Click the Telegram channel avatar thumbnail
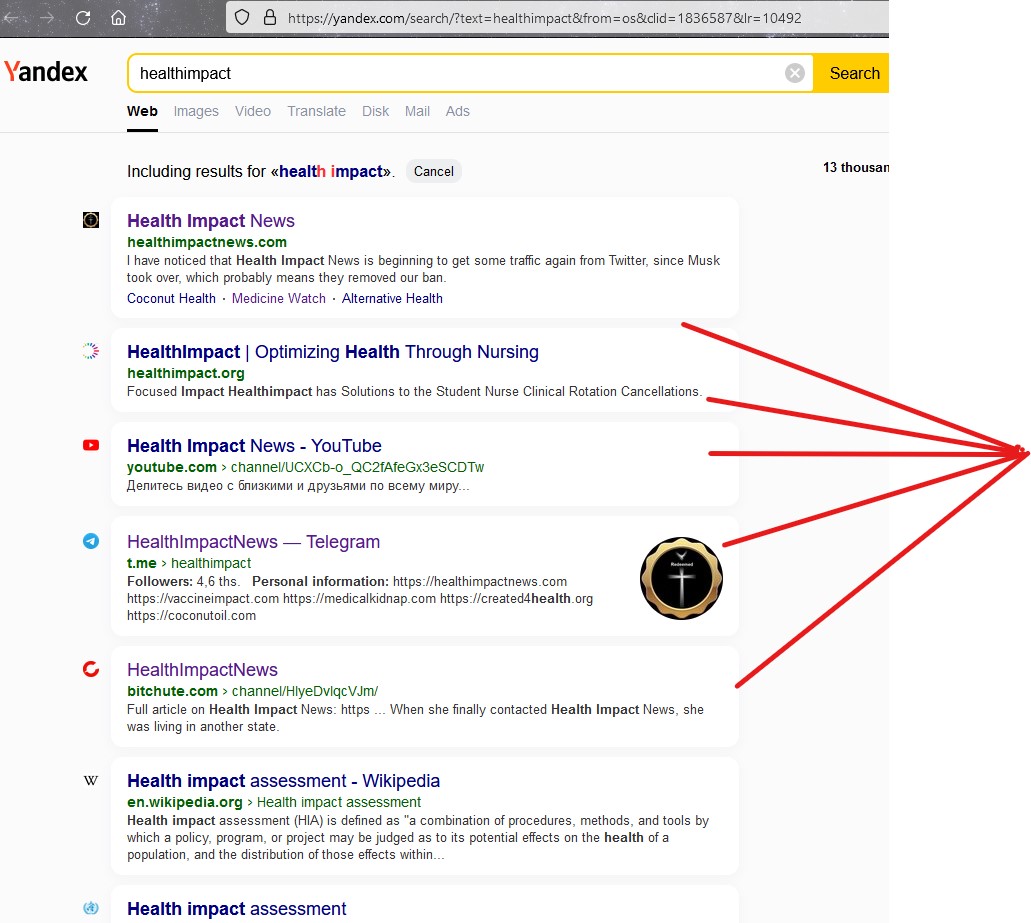1031x923 pixels. 681,578
